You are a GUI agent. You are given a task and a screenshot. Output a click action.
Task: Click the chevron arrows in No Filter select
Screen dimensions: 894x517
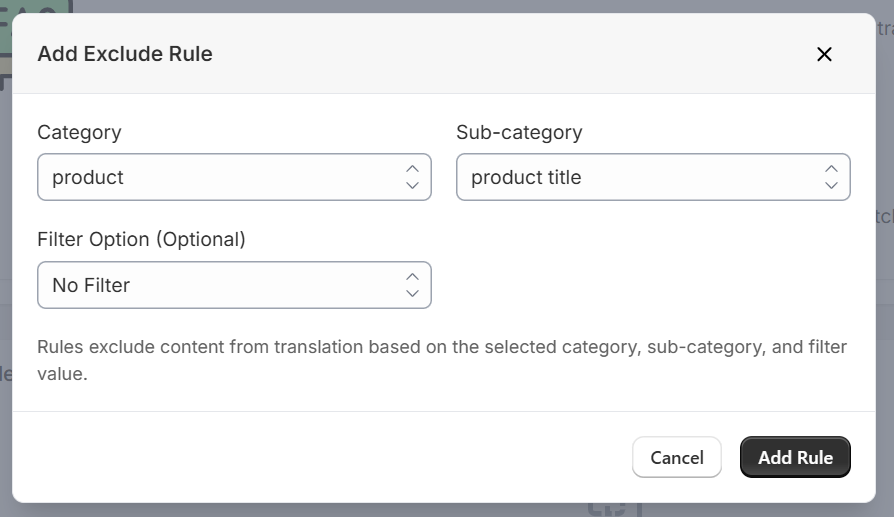(412, 285)
